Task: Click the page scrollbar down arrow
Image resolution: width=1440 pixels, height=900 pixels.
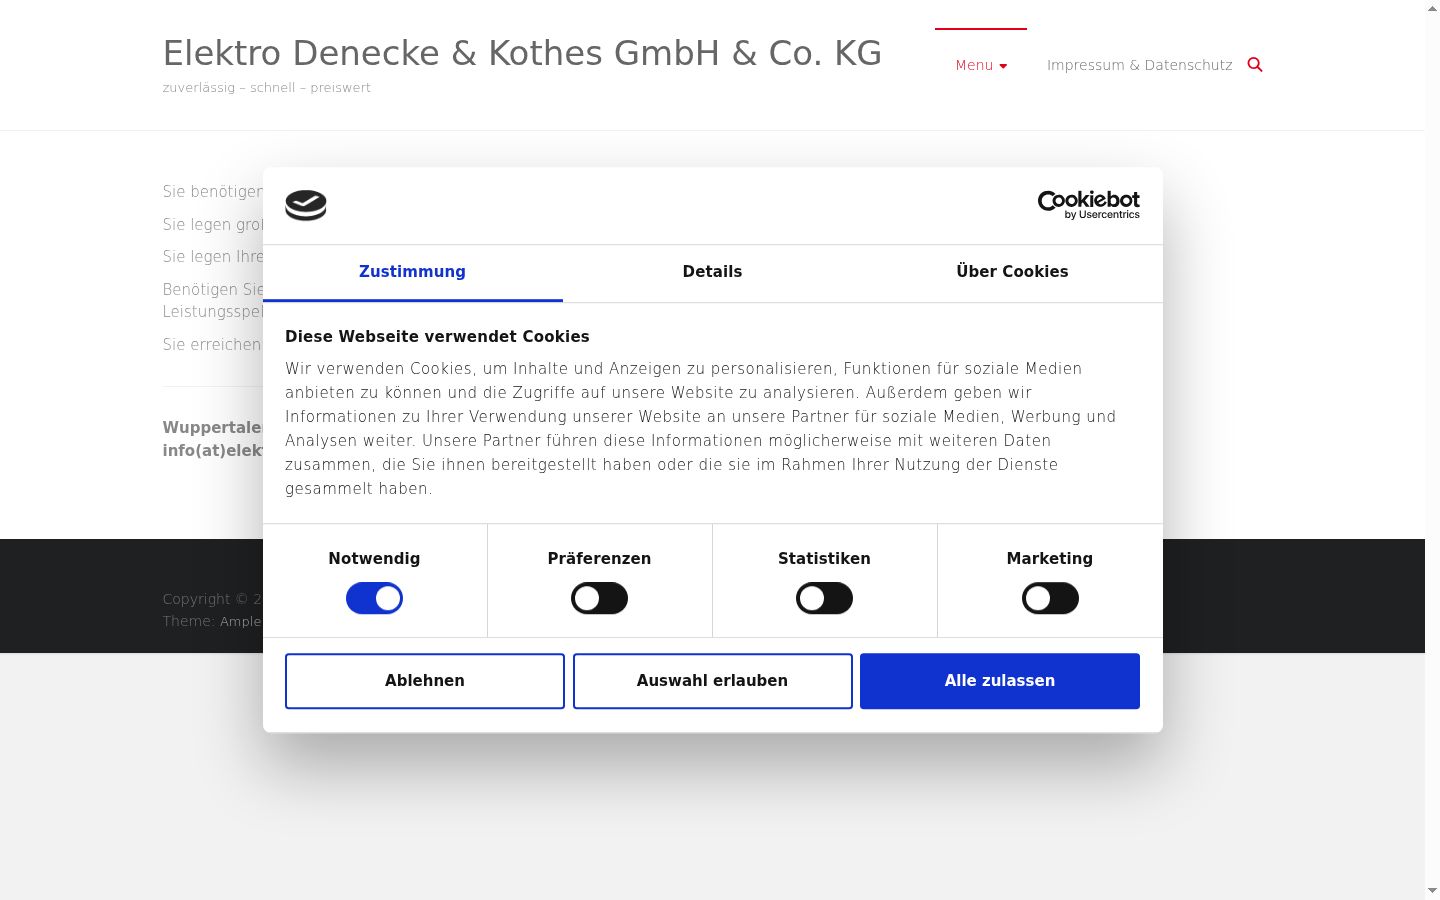Action: 1432,890
